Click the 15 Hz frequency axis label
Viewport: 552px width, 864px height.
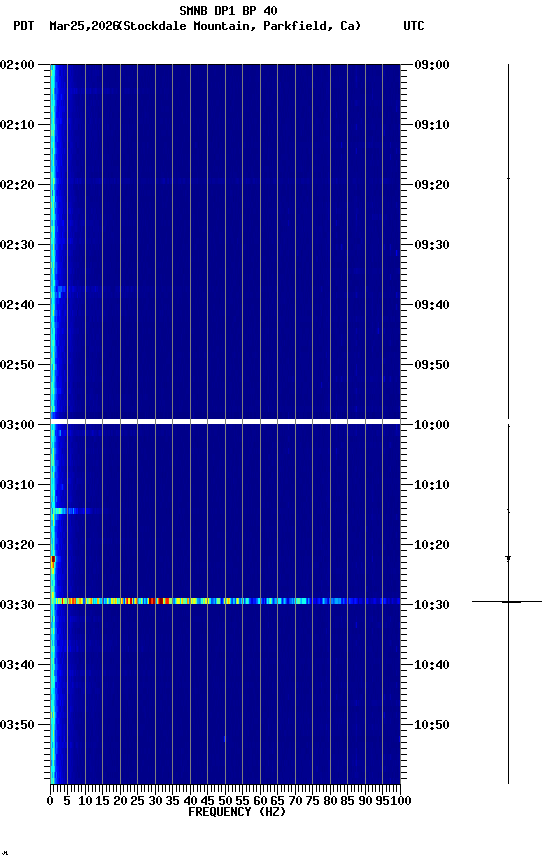point(102,801)
